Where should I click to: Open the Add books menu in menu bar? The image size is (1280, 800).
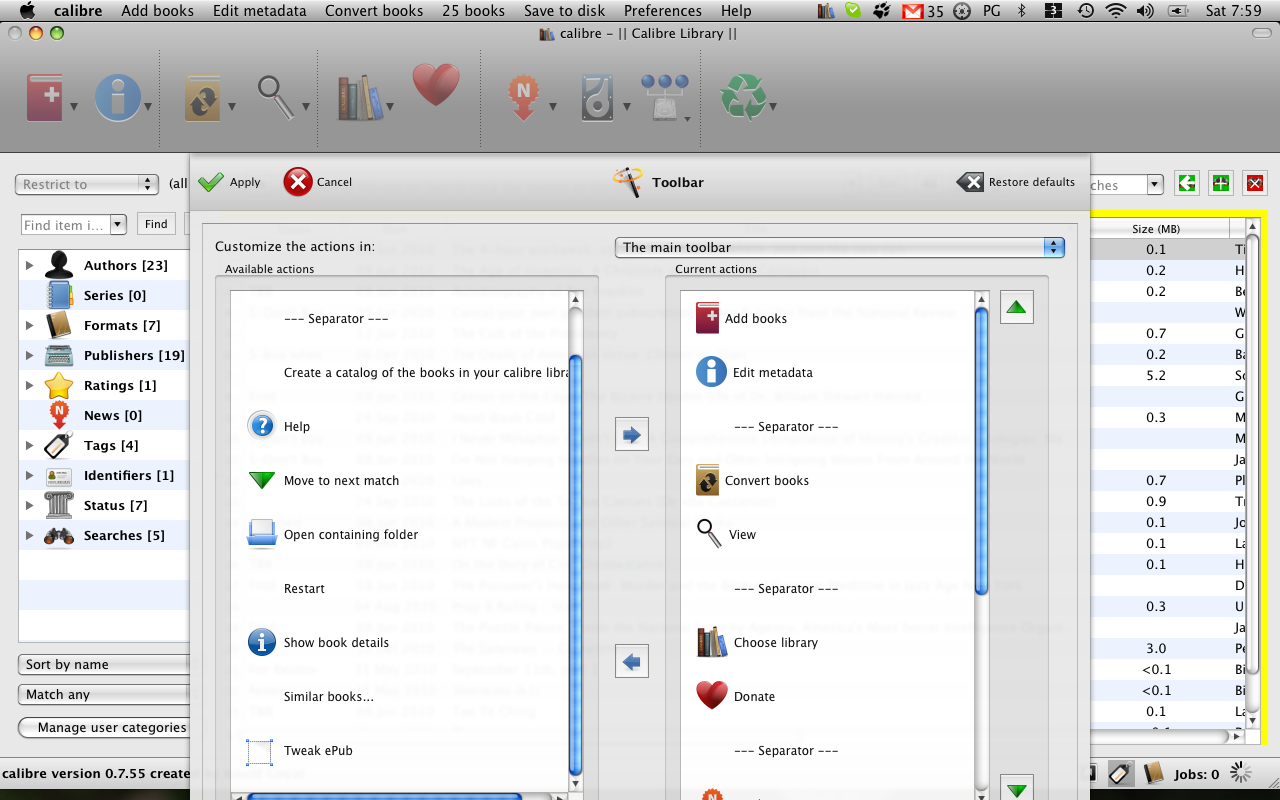click(157, 11)
